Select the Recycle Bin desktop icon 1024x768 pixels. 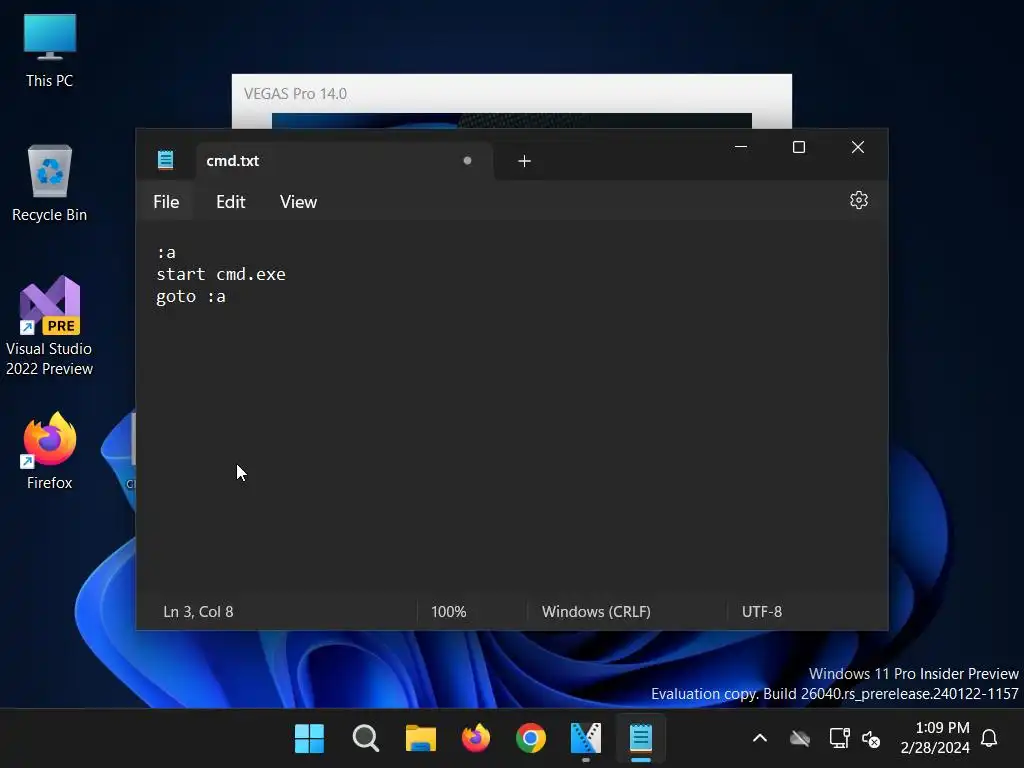coord(50,184)
